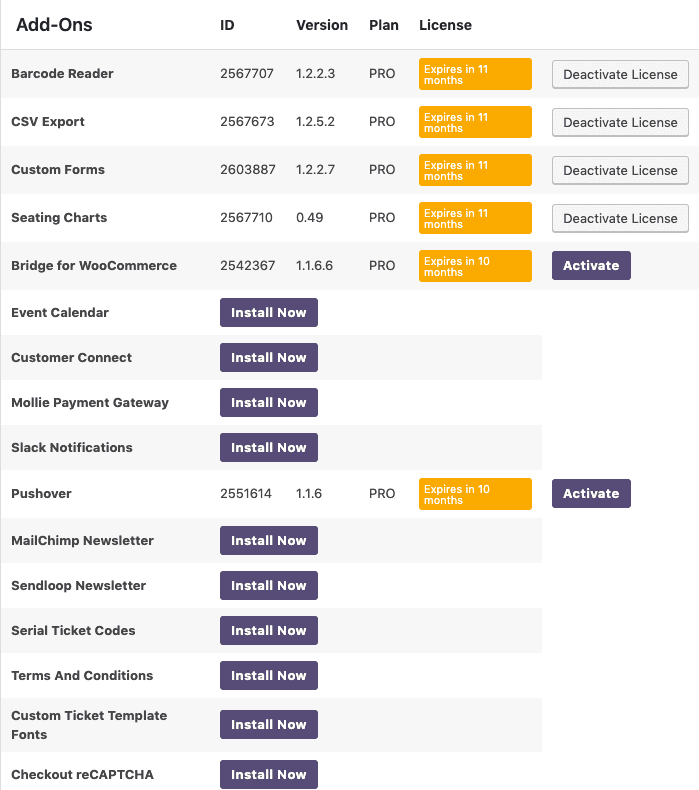Click the Barcode Reader expiry badge

[x=475, y=74]
